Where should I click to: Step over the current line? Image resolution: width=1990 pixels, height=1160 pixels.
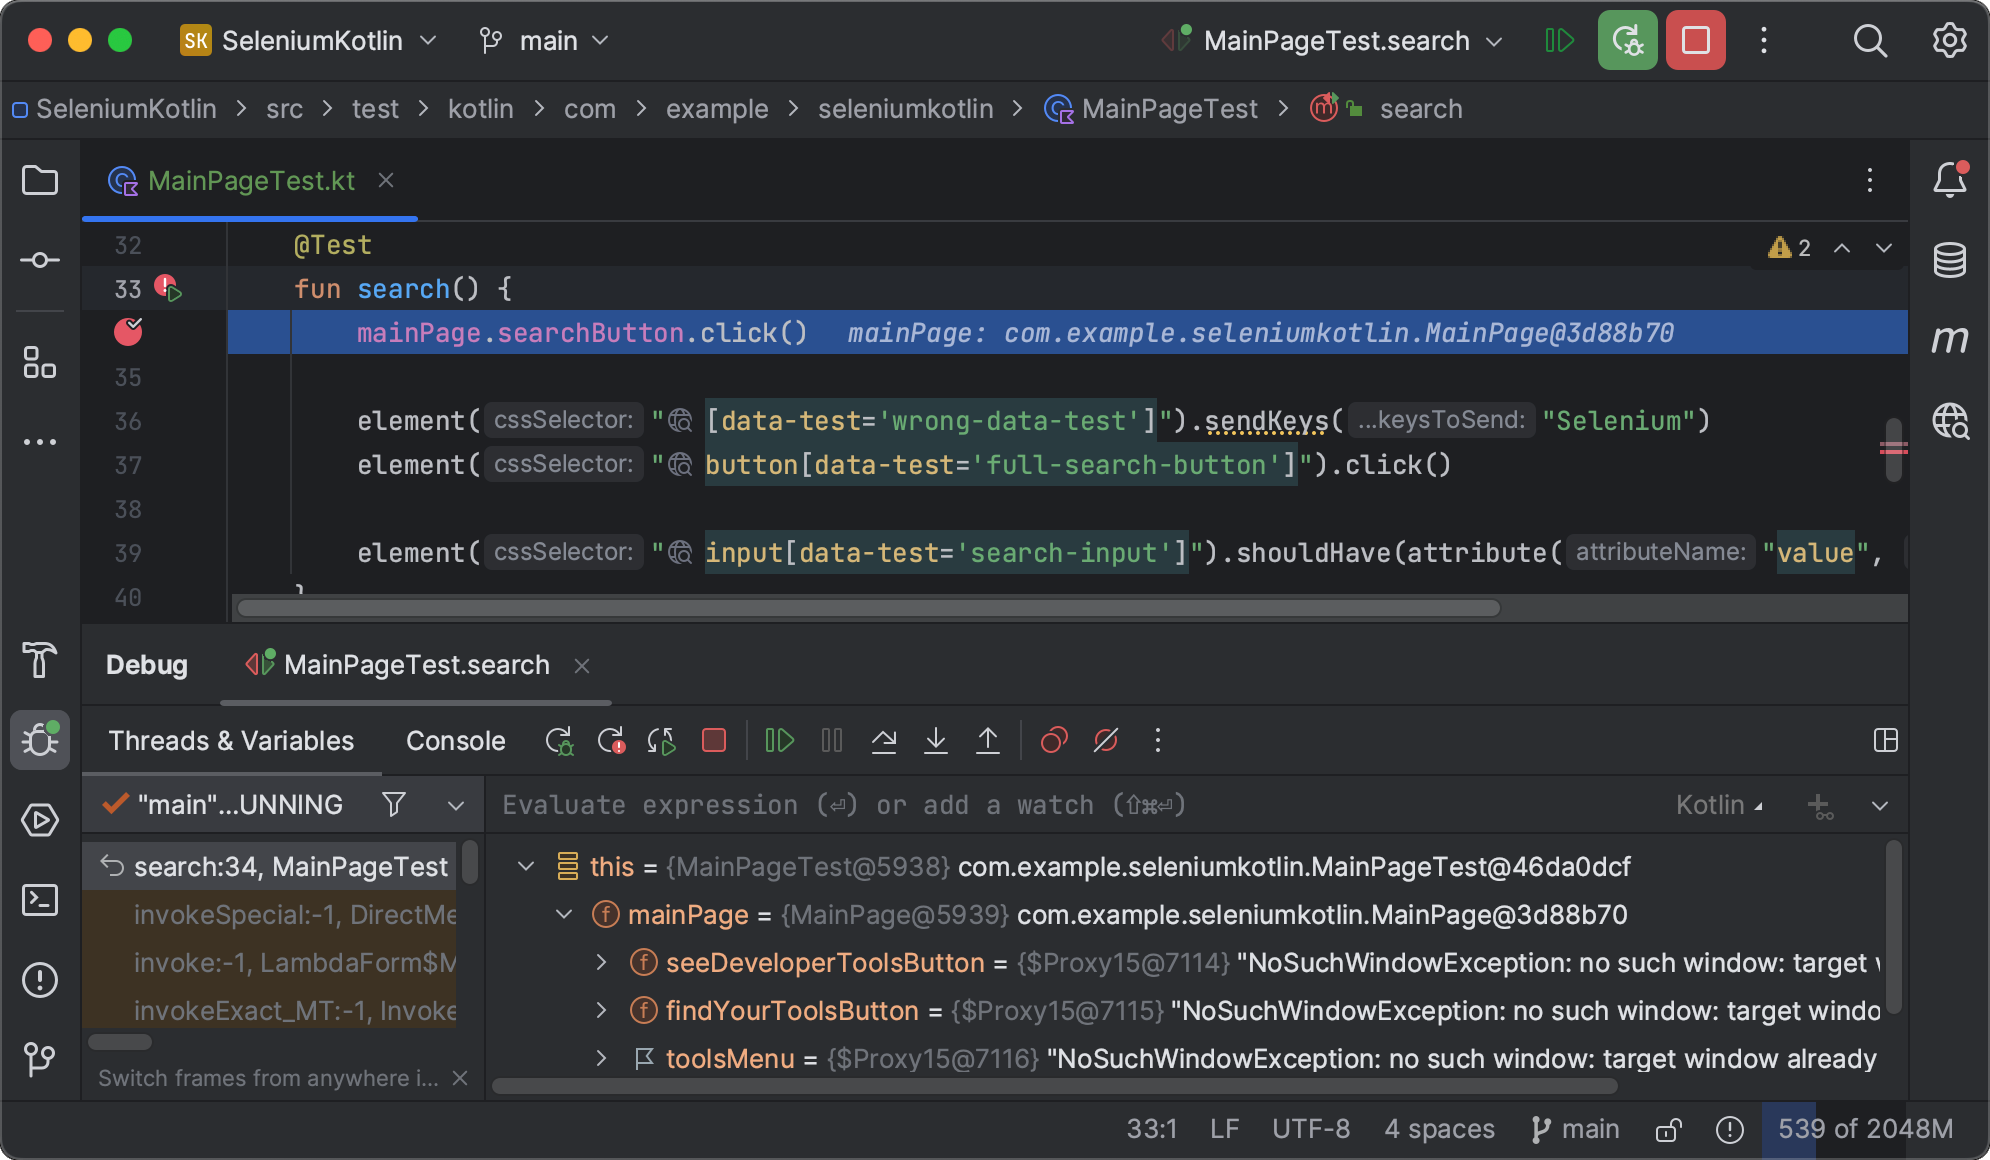click(883, 740)
